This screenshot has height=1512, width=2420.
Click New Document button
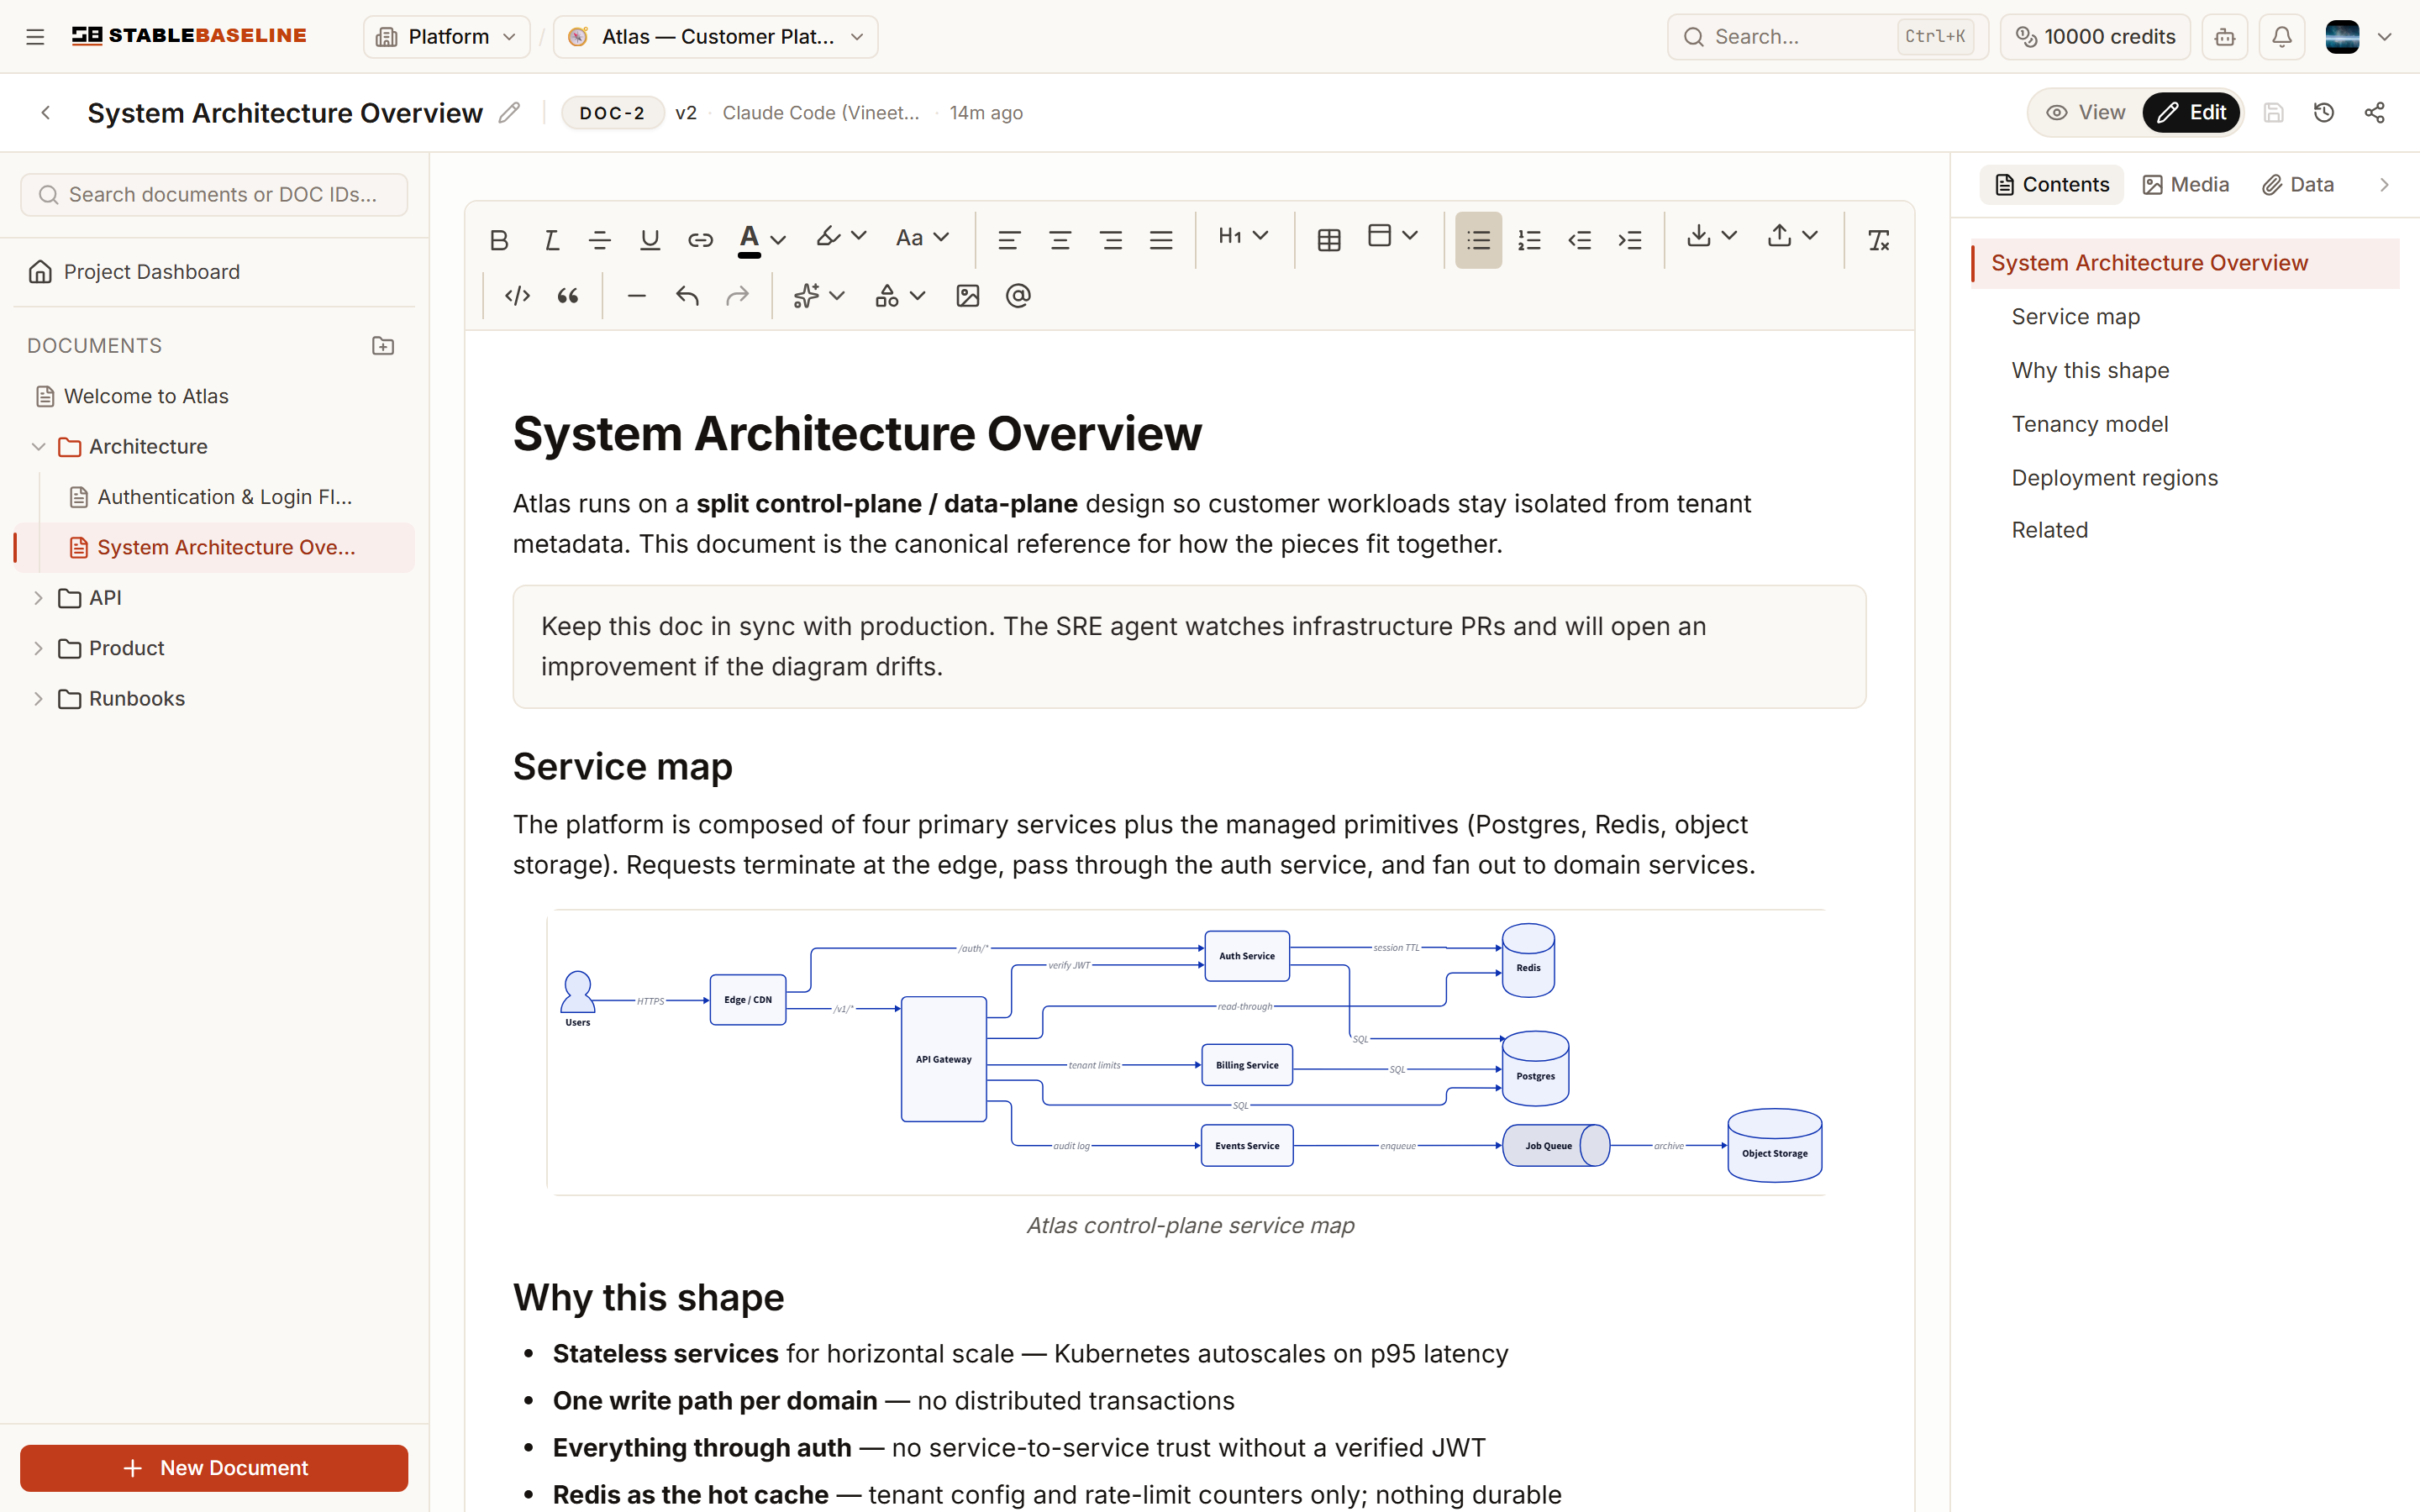click(214, 1468)
